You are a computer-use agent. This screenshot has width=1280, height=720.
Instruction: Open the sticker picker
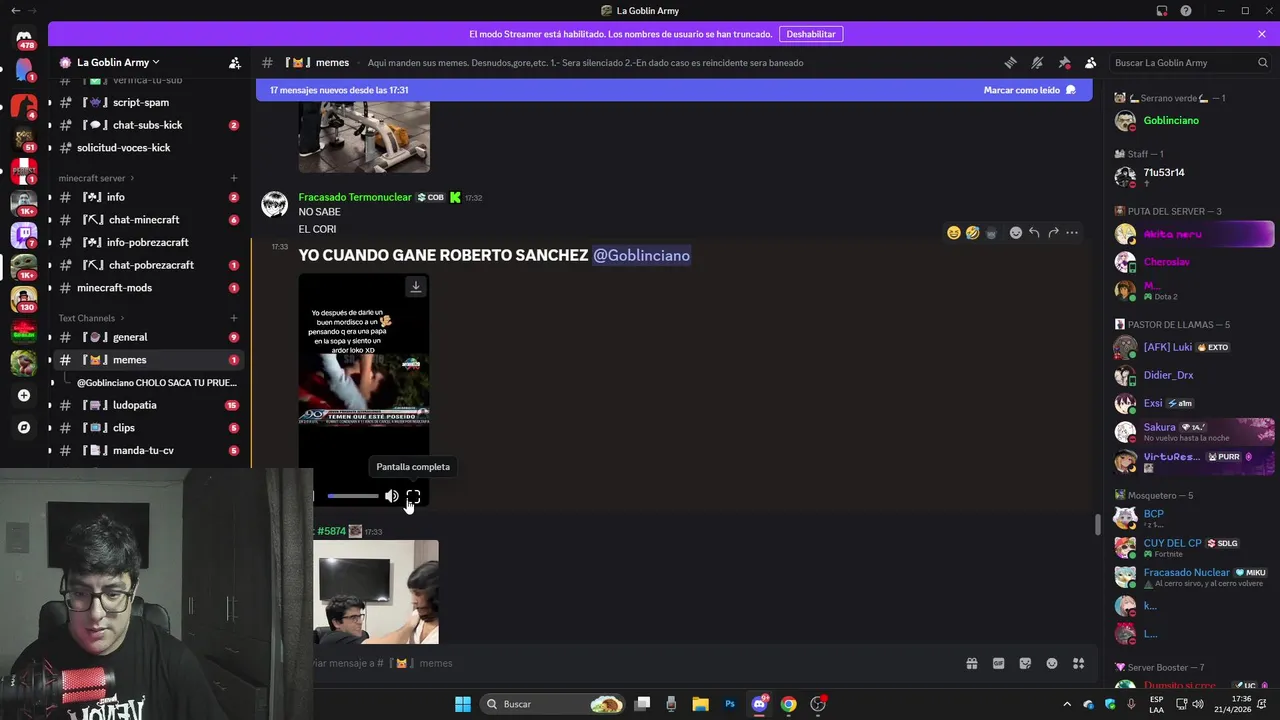(1025, 663)
